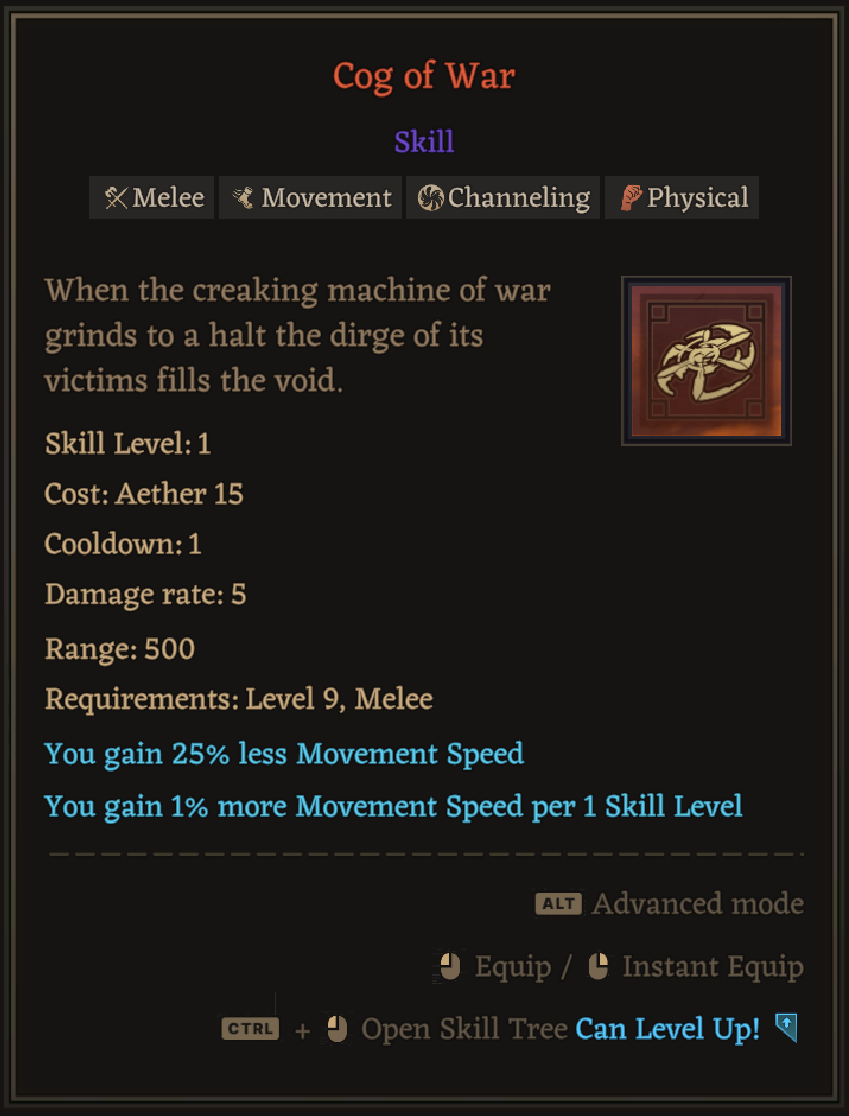
Task: Click the Cog of War skill icon
Action: click(x=706, y=361)
